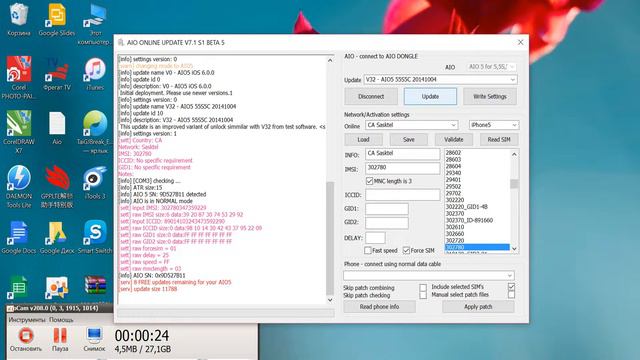This screenshot has width=640, height=360.
Task: Enable the Skip patch combining checkbox
Action: (423, 287)
